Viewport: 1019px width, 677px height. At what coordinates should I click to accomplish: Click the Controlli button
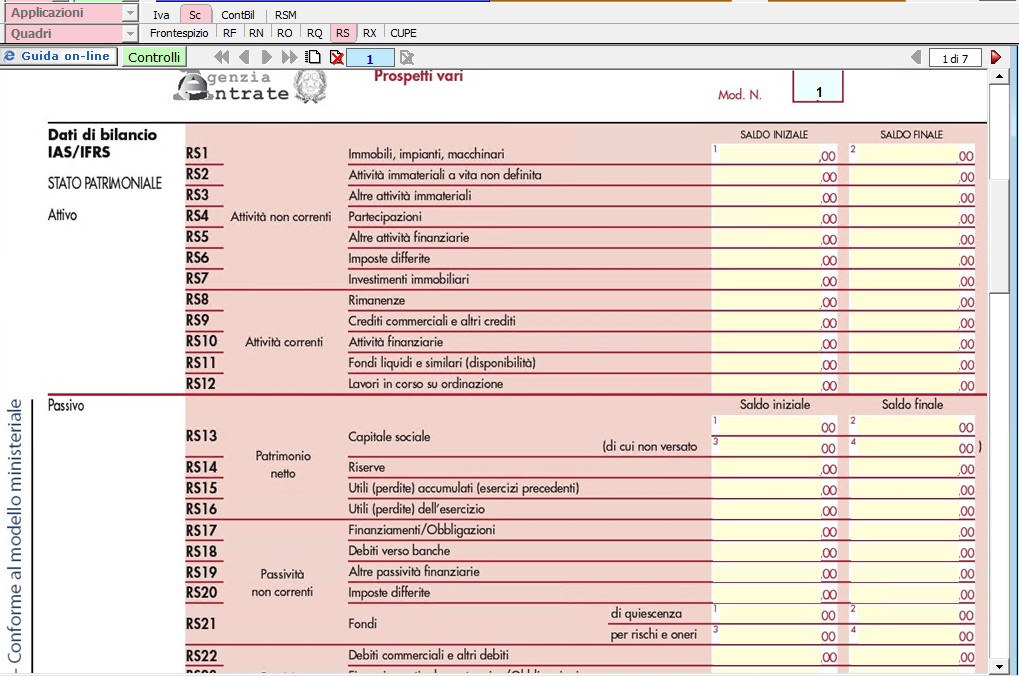click(154, 57)
